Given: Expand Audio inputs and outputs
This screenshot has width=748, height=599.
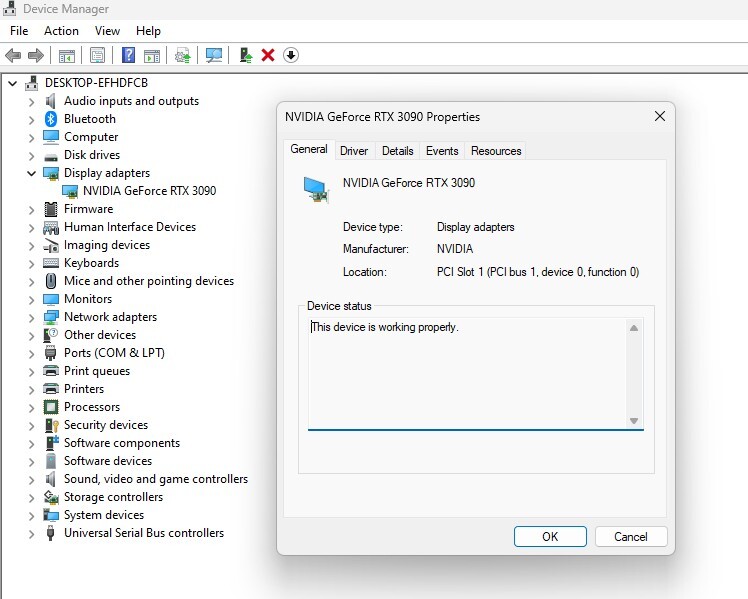Looking at the screenshot, I should point(31,102).
